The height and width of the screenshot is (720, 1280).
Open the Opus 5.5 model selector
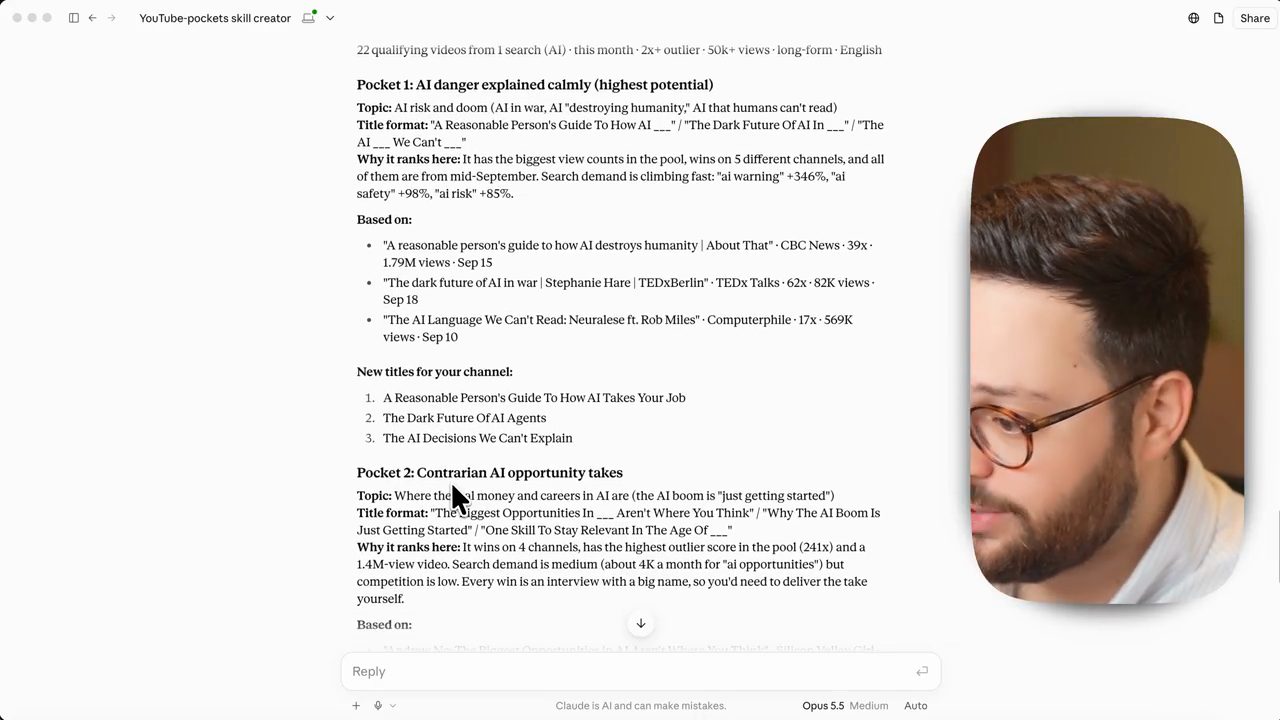pos(823,705)
